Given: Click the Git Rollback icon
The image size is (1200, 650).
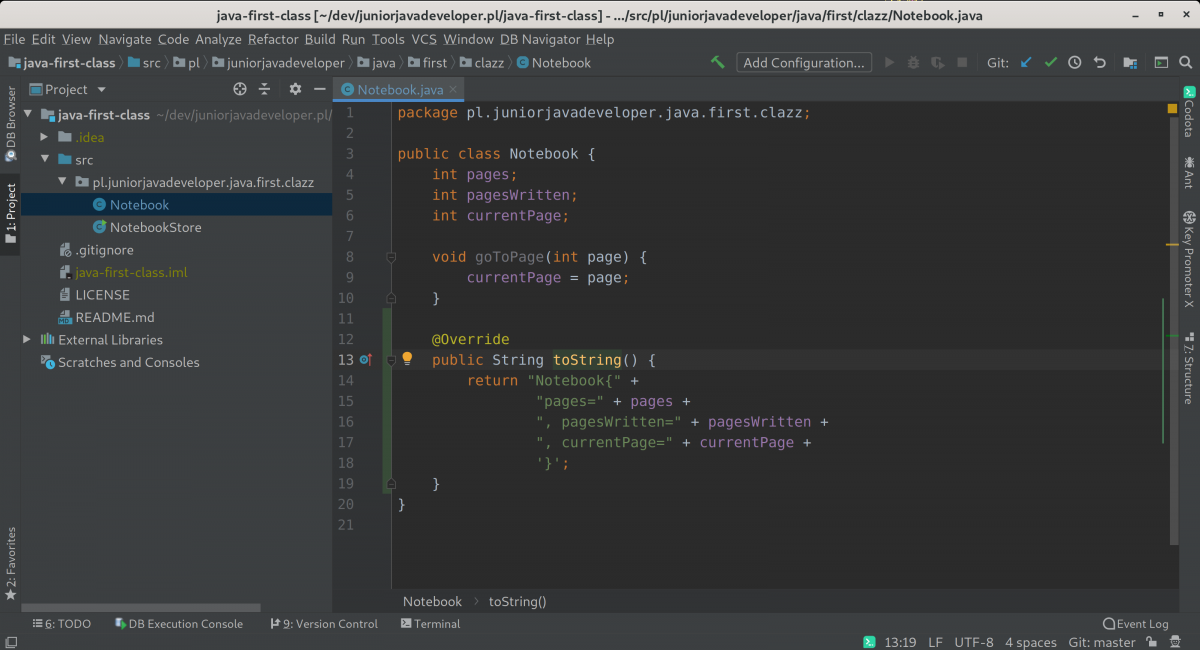Looking at the screenshot, I should [x=1099, y=62].
